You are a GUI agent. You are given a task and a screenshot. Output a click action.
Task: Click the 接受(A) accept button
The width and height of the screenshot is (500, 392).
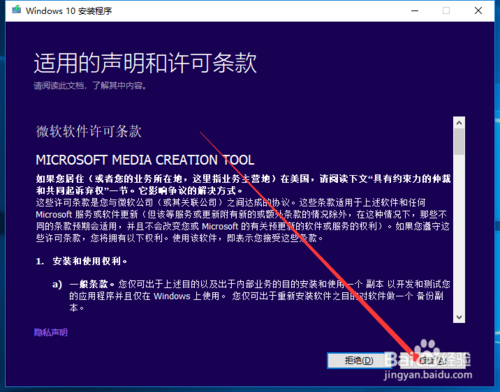pos(433,360)
